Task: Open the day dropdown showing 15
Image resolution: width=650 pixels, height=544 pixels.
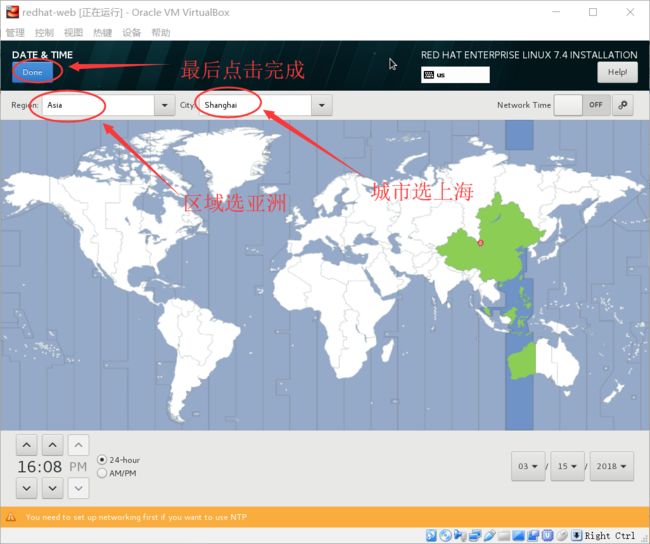Action: tap(567, 466)
